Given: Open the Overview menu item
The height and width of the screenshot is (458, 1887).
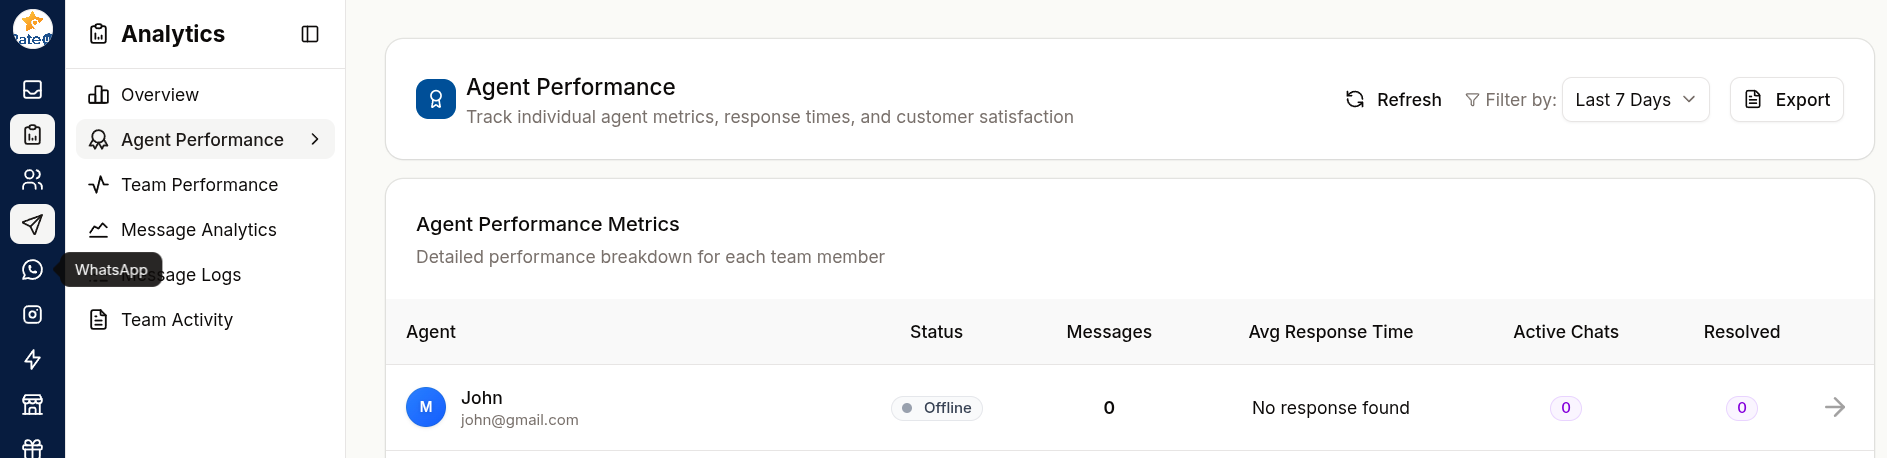Looking at the screenshot, I should 205,94.
